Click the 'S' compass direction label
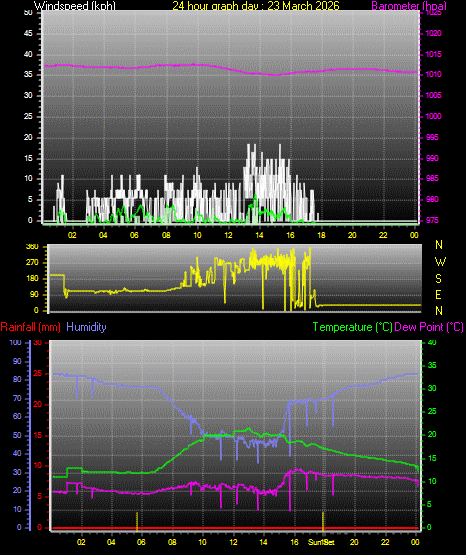 tap(438, 279)
